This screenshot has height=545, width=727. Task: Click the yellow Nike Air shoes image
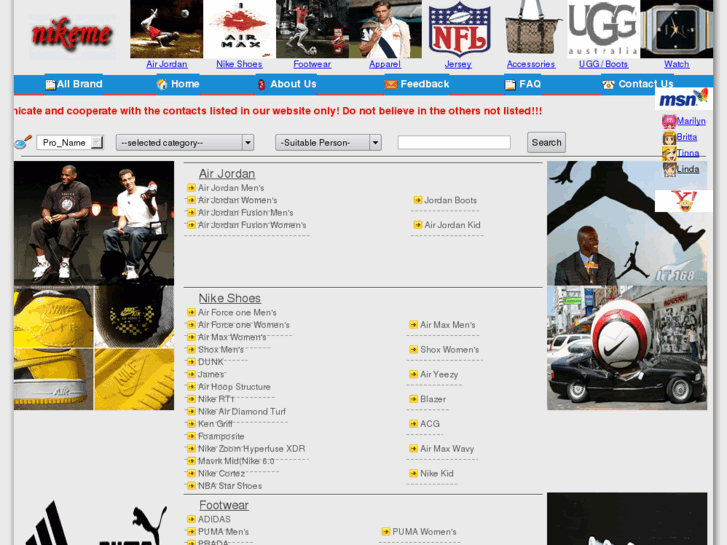(x=94, y=348)
